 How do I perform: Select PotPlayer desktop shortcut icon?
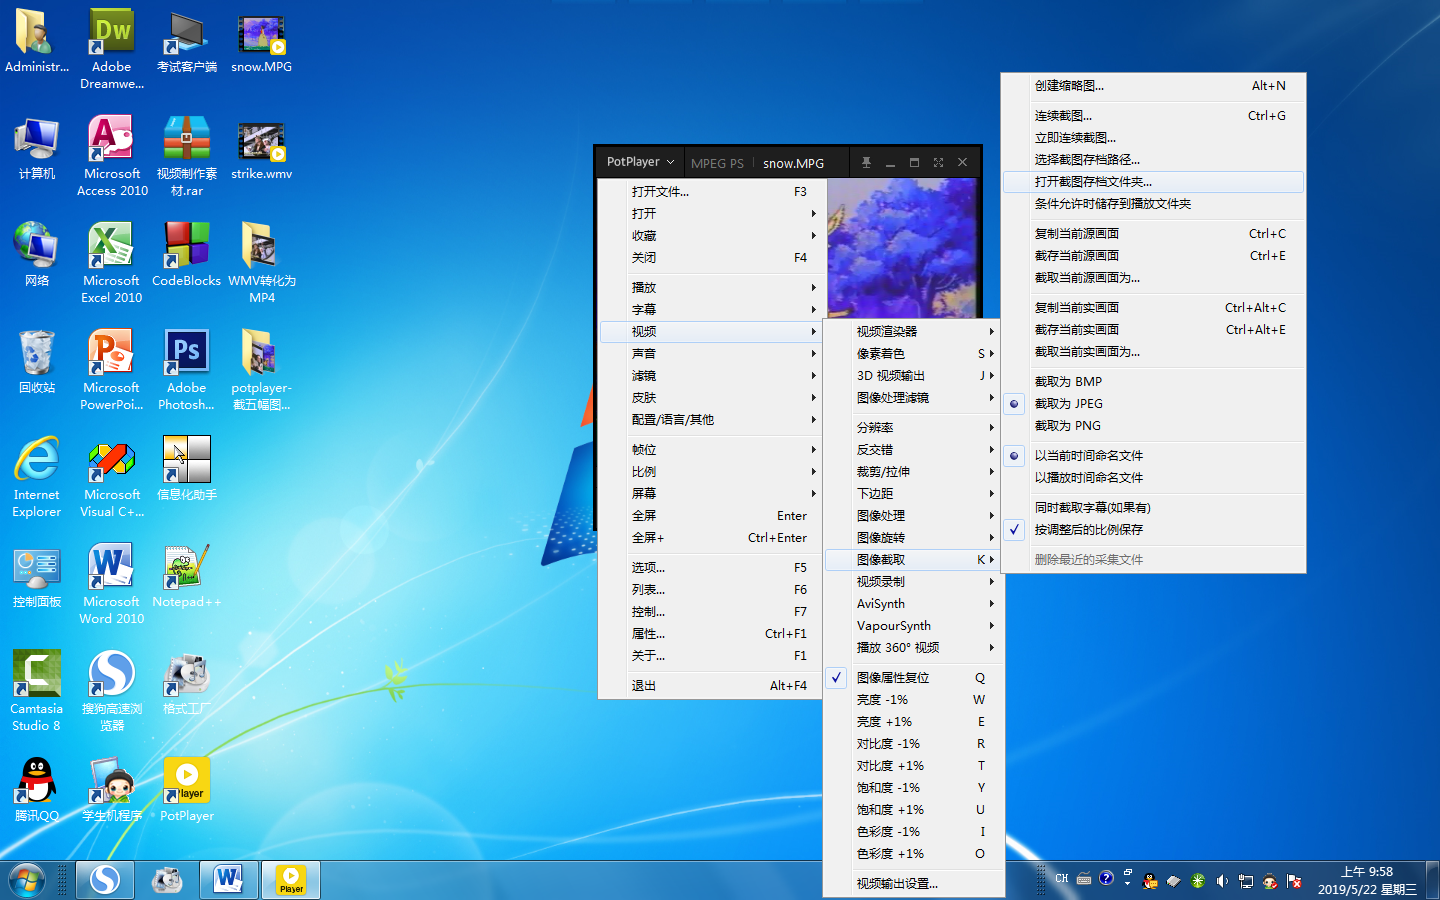point(187,790)
